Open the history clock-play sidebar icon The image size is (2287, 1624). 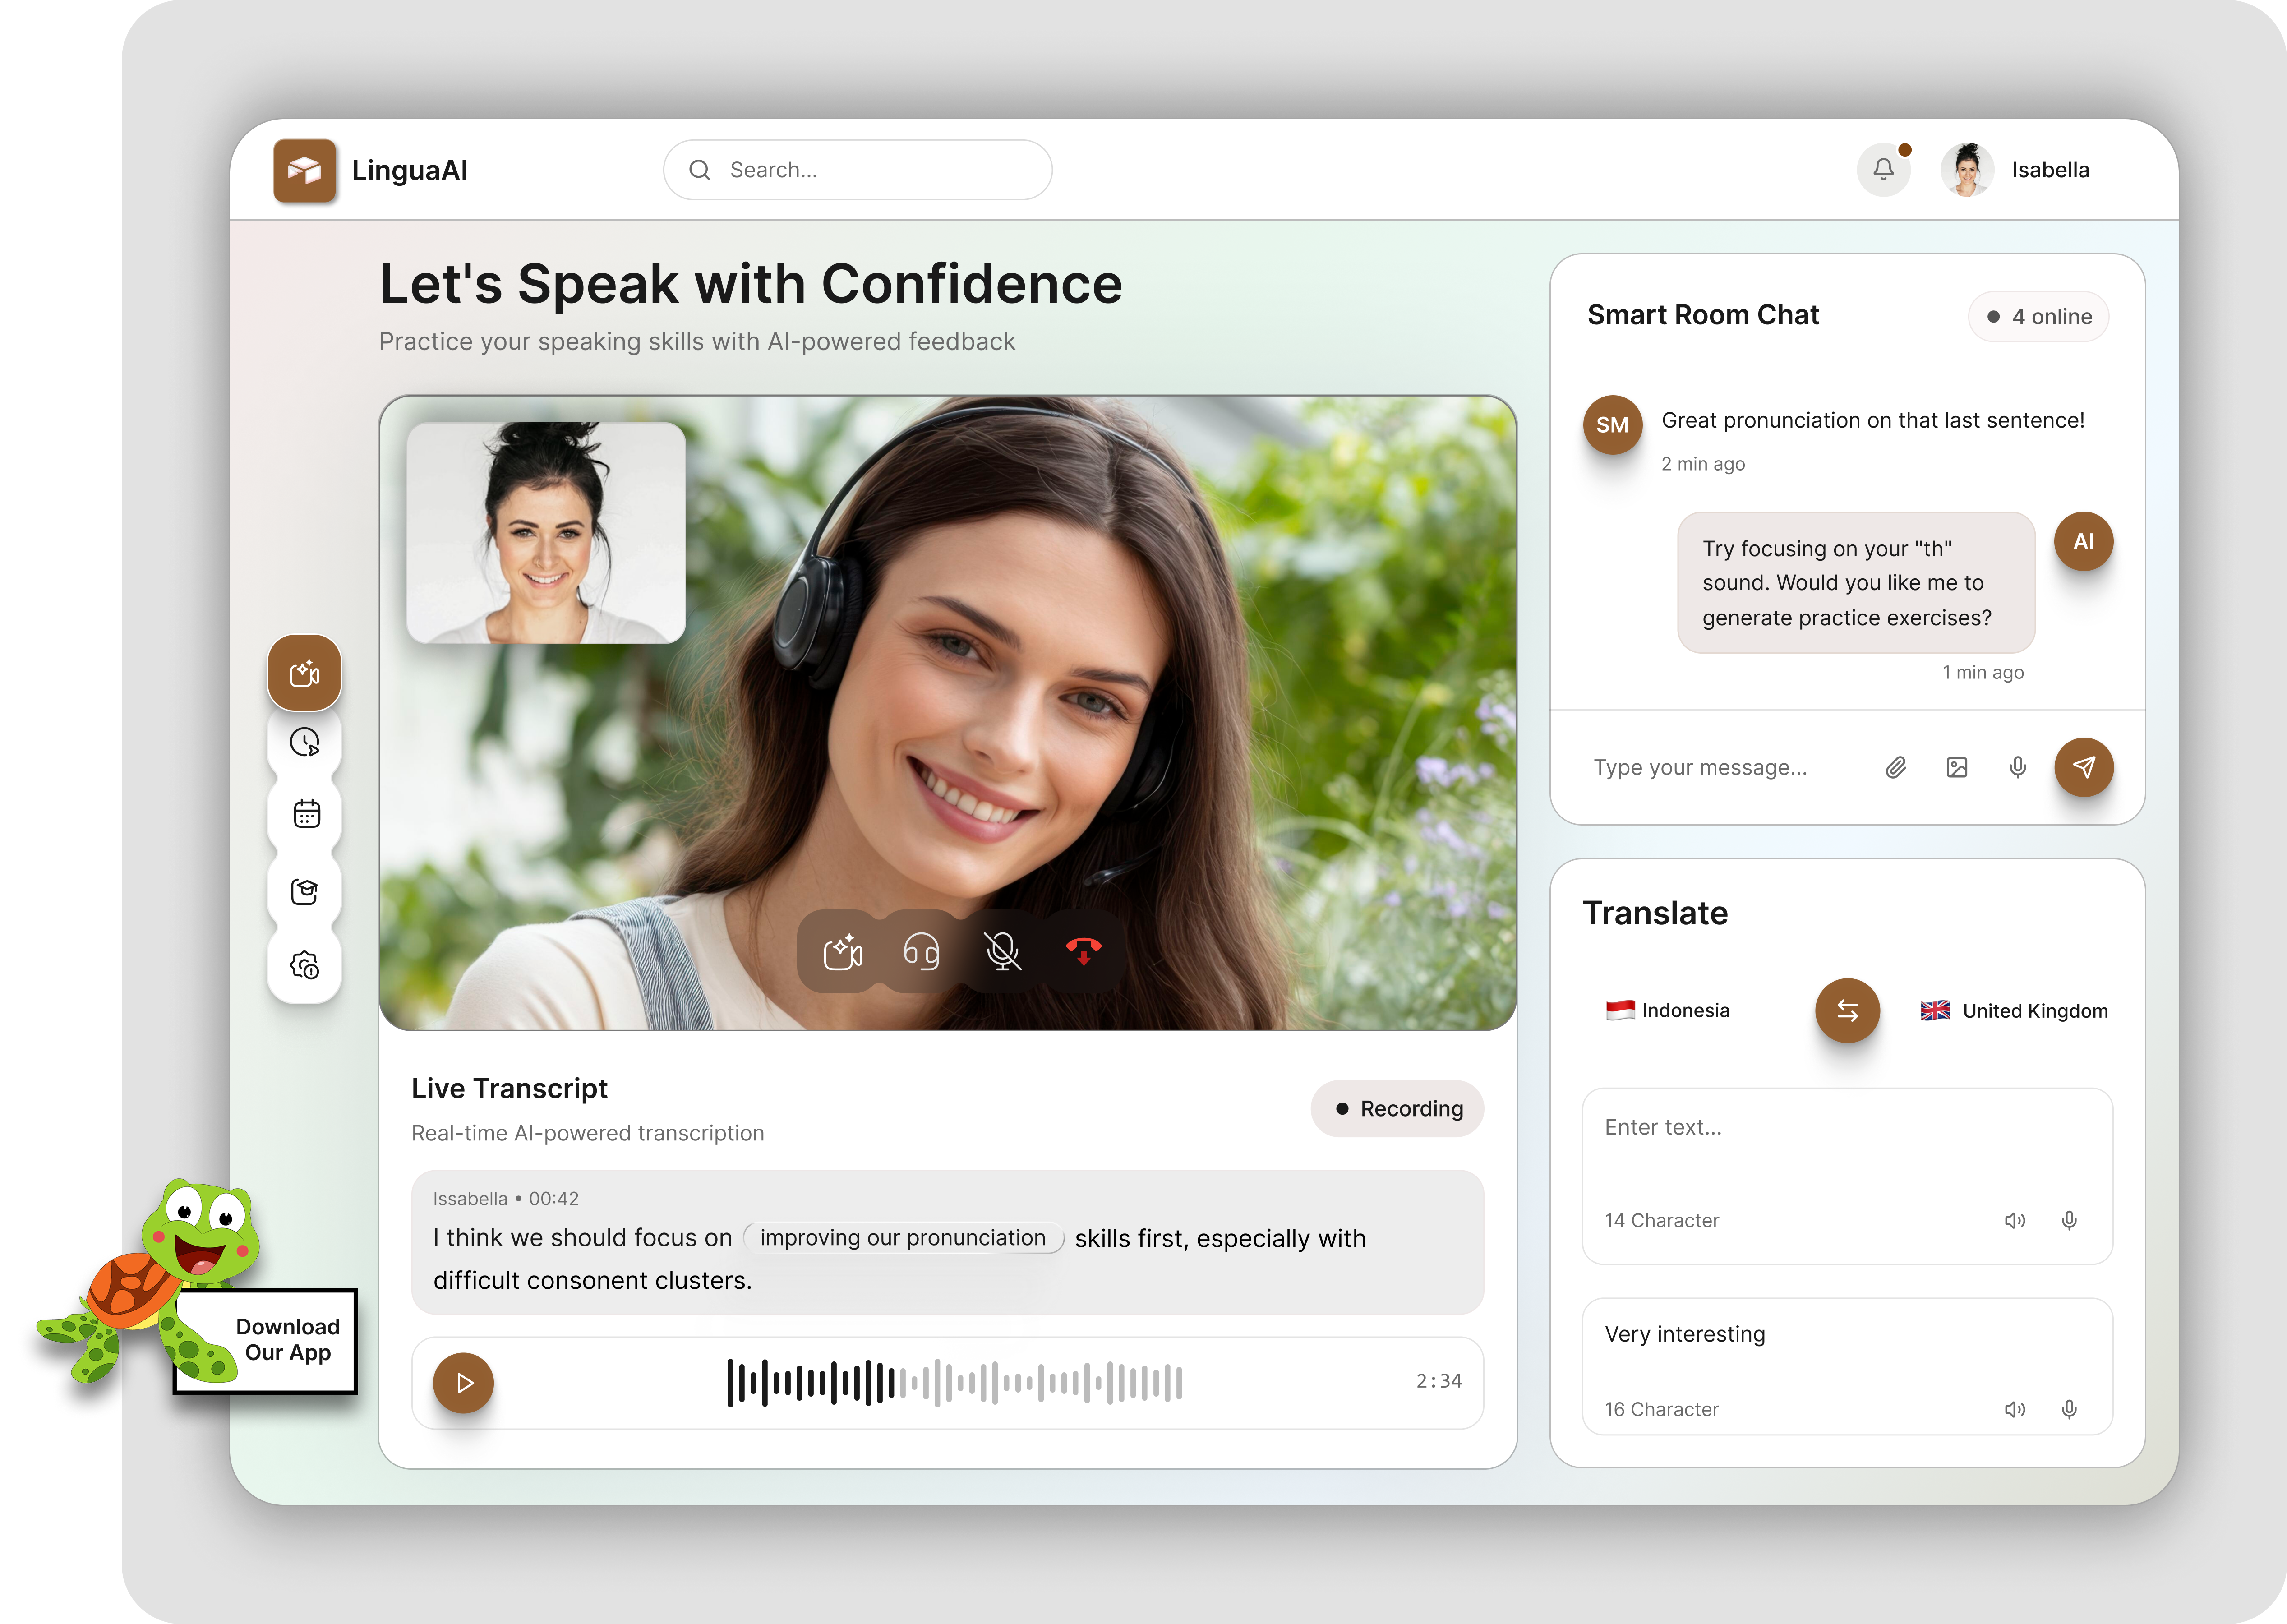(x=305, y=742)
